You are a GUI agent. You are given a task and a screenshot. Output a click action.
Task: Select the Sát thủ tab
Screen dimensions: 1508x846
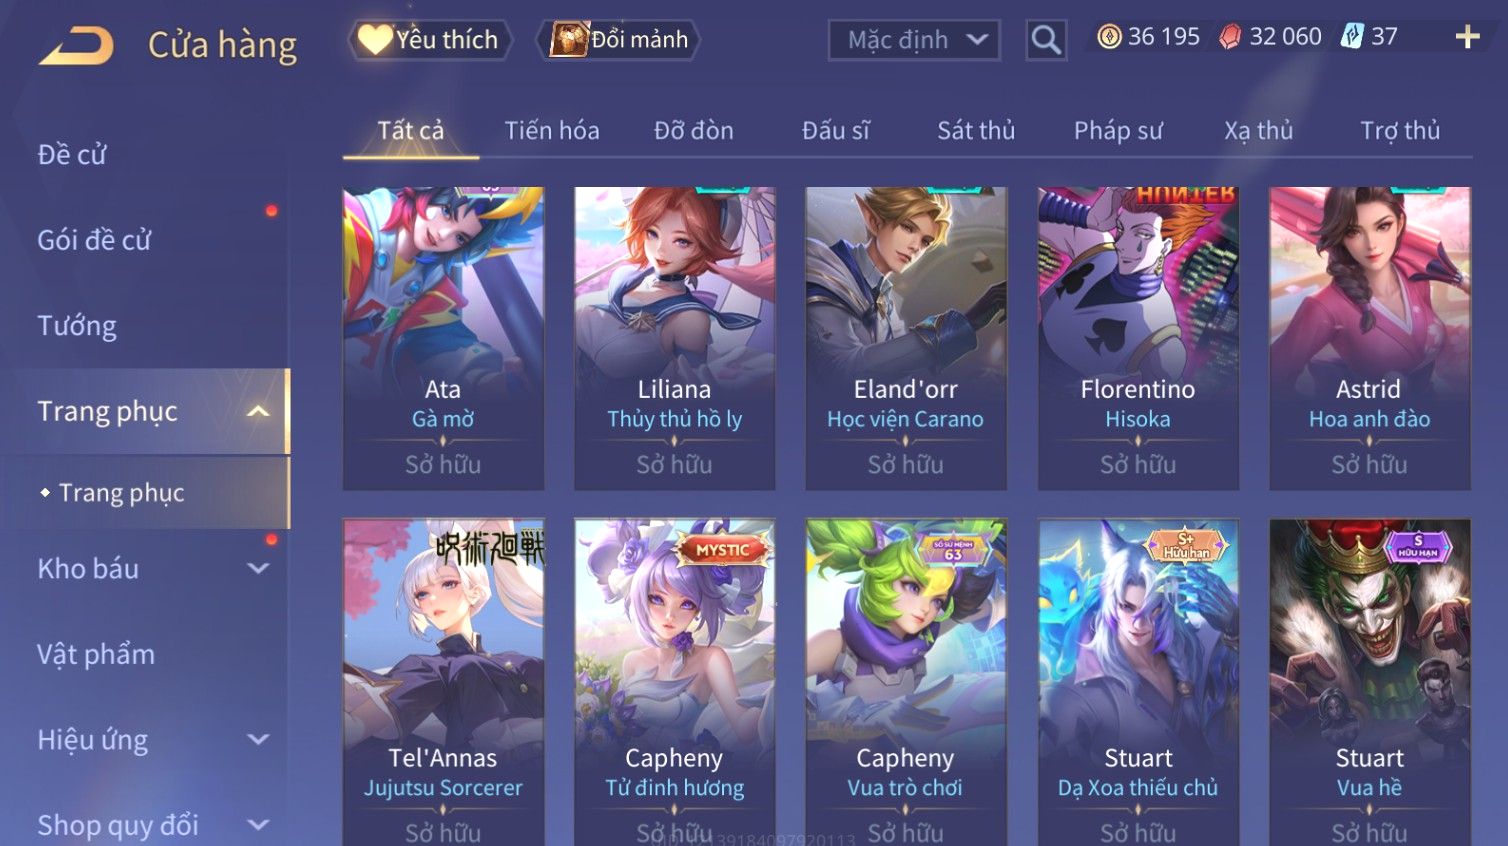click(x=976, y=131)
